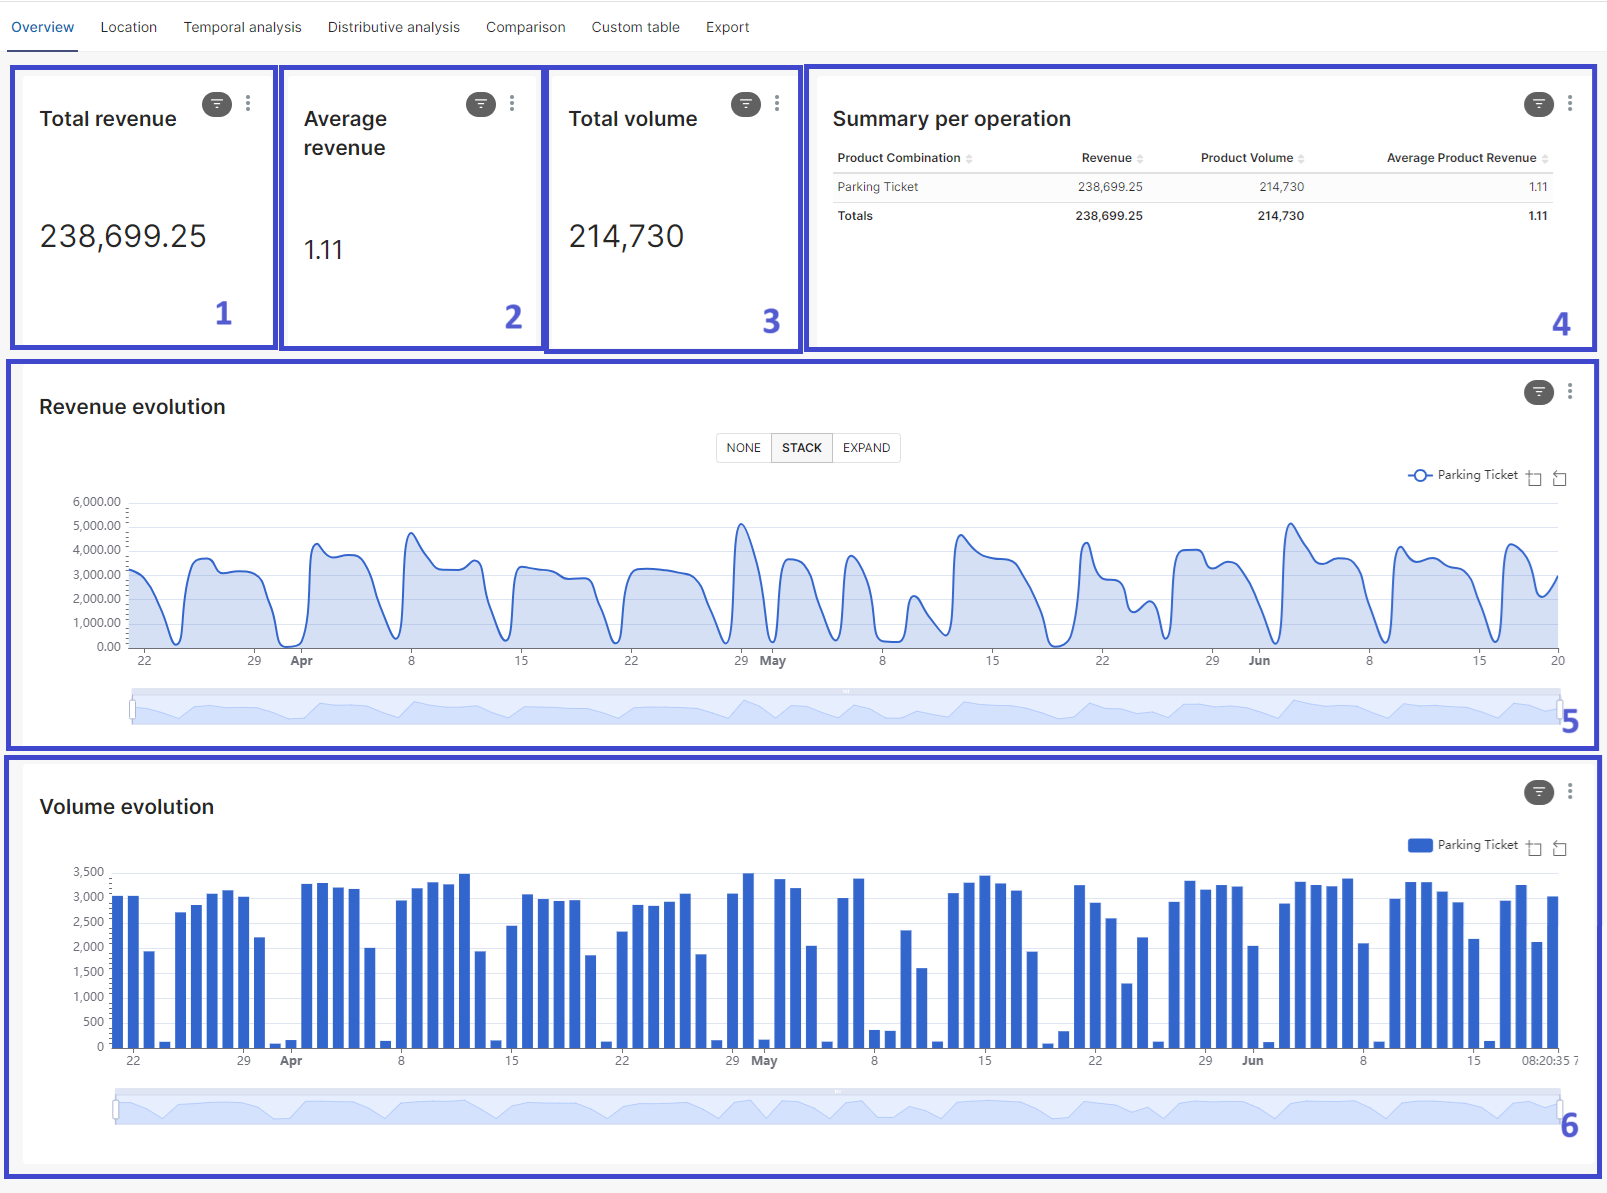Viewport: 1607px width, 1193px height.
Task: Click average revenue value 1.11 on card
Action: pyautogui.click(x=323, y=250)
